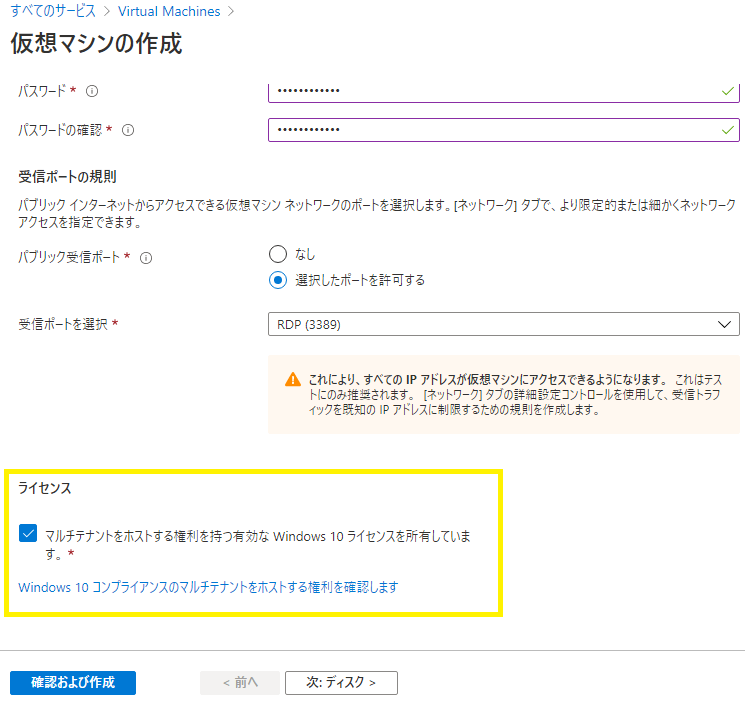745x709 pixels.
Task: Show info tooltip for パスワード
Action: tap(92, 91)
